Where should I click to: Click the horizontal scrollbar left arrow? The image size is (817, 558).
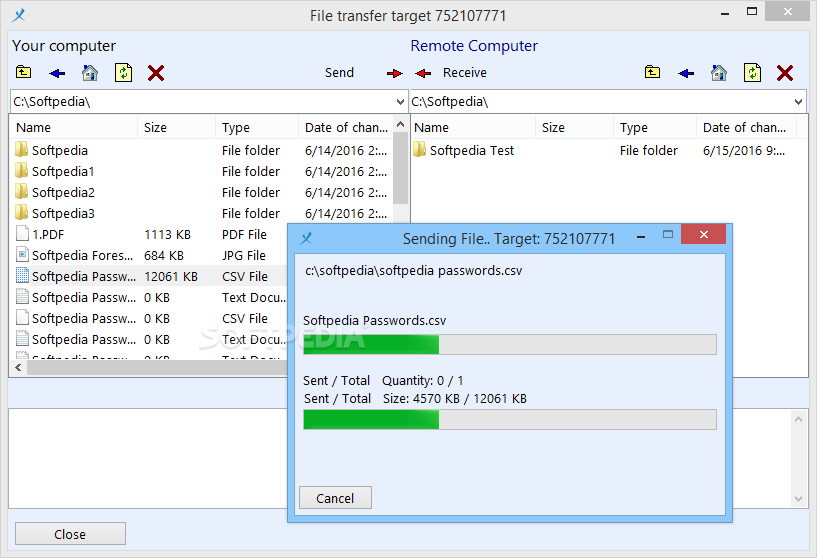click(18, 367)
